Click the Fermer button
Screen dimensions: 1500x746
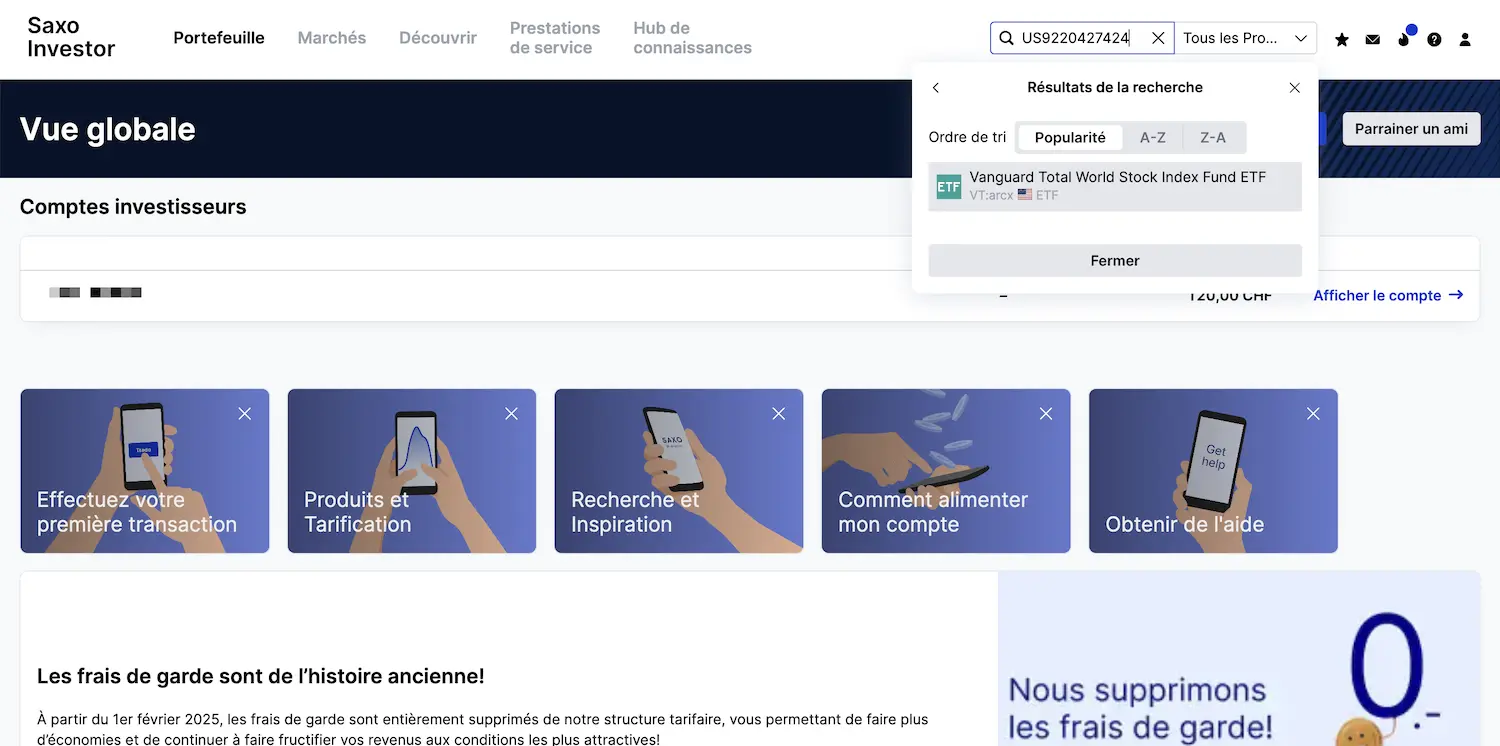coord(1115,260)
